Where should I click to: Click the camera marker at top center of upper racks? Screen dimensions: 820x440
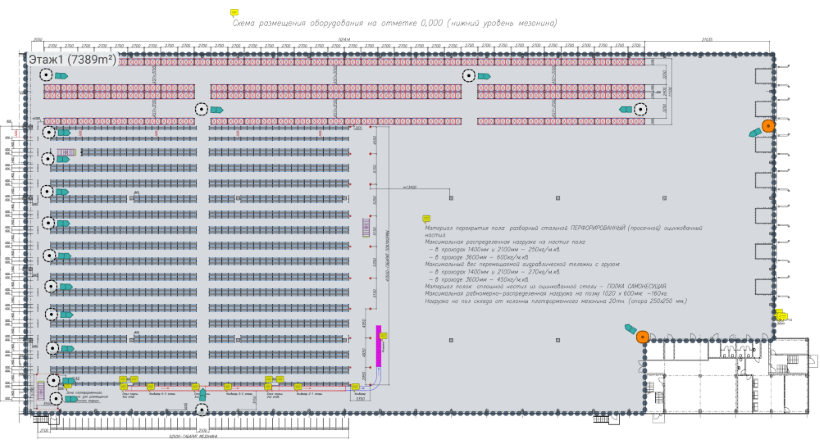point(467,76)
